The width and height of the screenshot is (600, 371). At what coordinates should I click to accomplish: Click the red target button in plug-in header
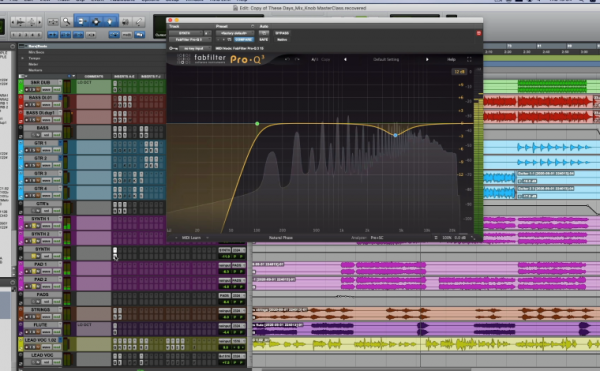pos(478,33)
